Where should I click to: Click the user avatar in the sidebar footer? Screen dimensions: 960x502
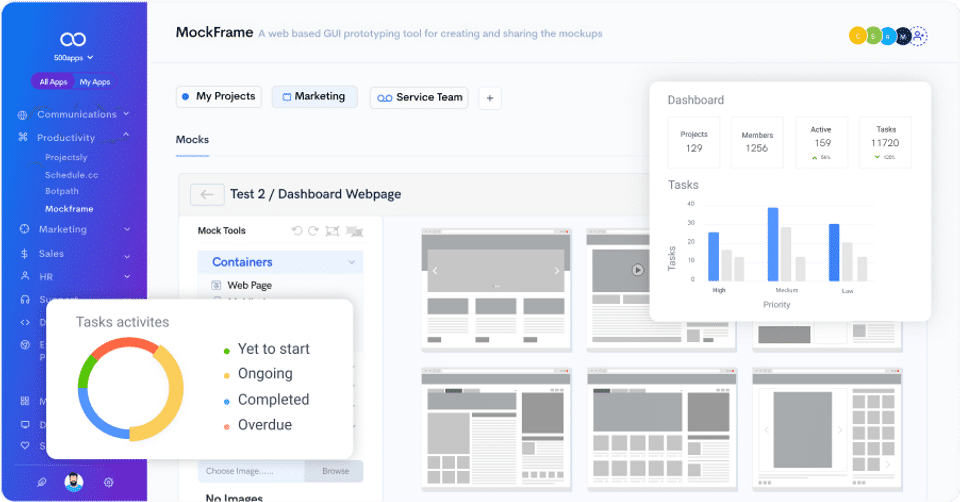[x=74, y=482]
